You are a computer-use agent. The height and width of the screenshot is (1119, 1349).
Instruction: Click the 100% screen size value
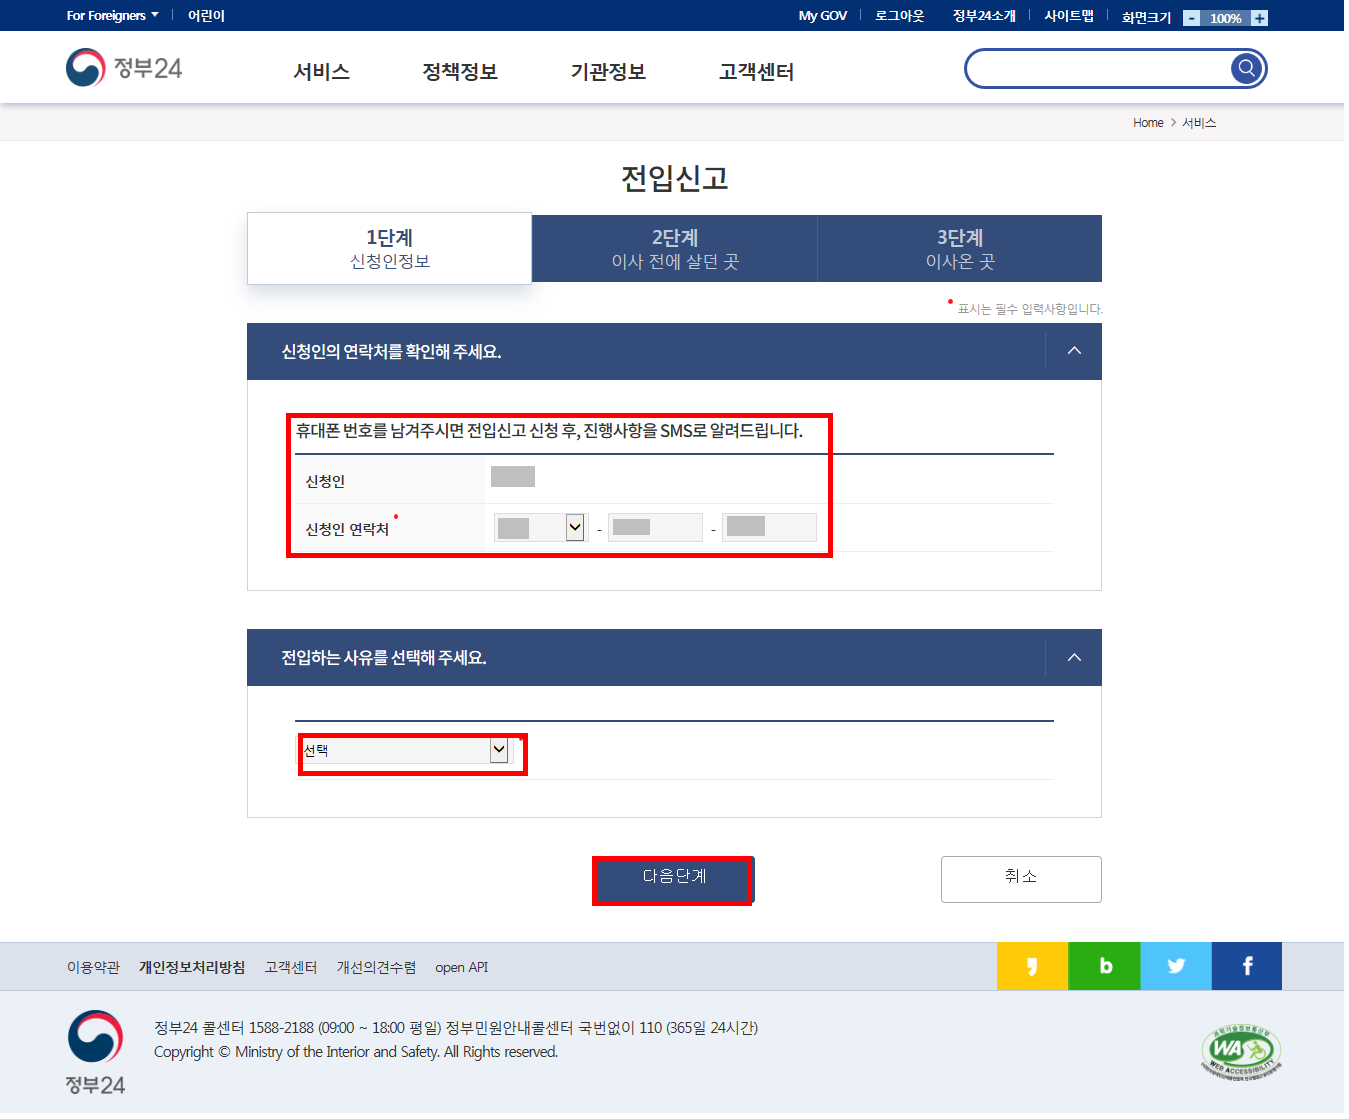pos(1225,18)
